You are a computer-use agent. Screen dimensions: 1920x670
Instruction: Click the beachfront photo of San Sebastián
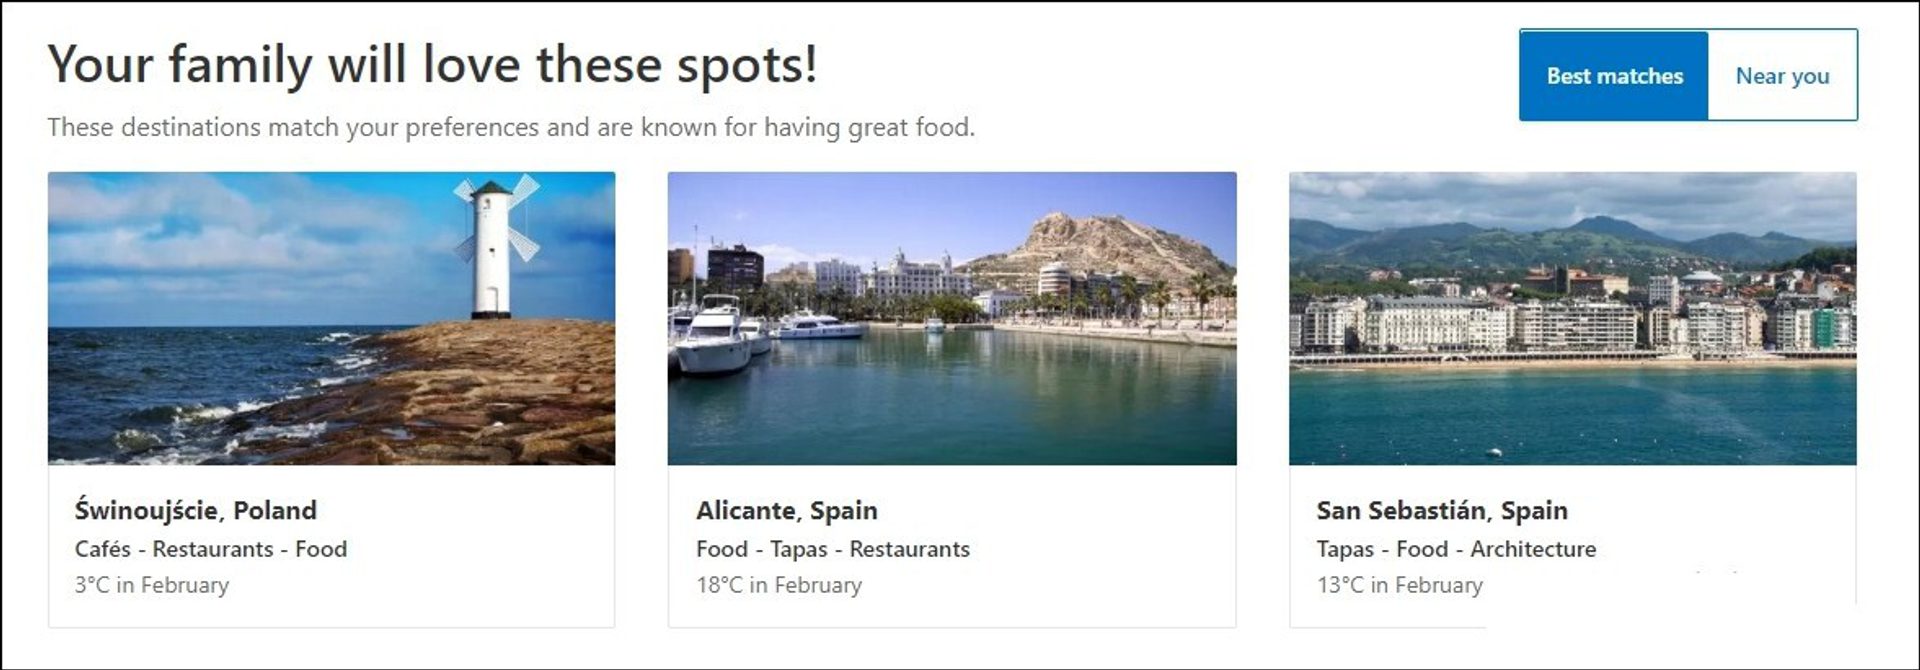[x=1573, y=320]
